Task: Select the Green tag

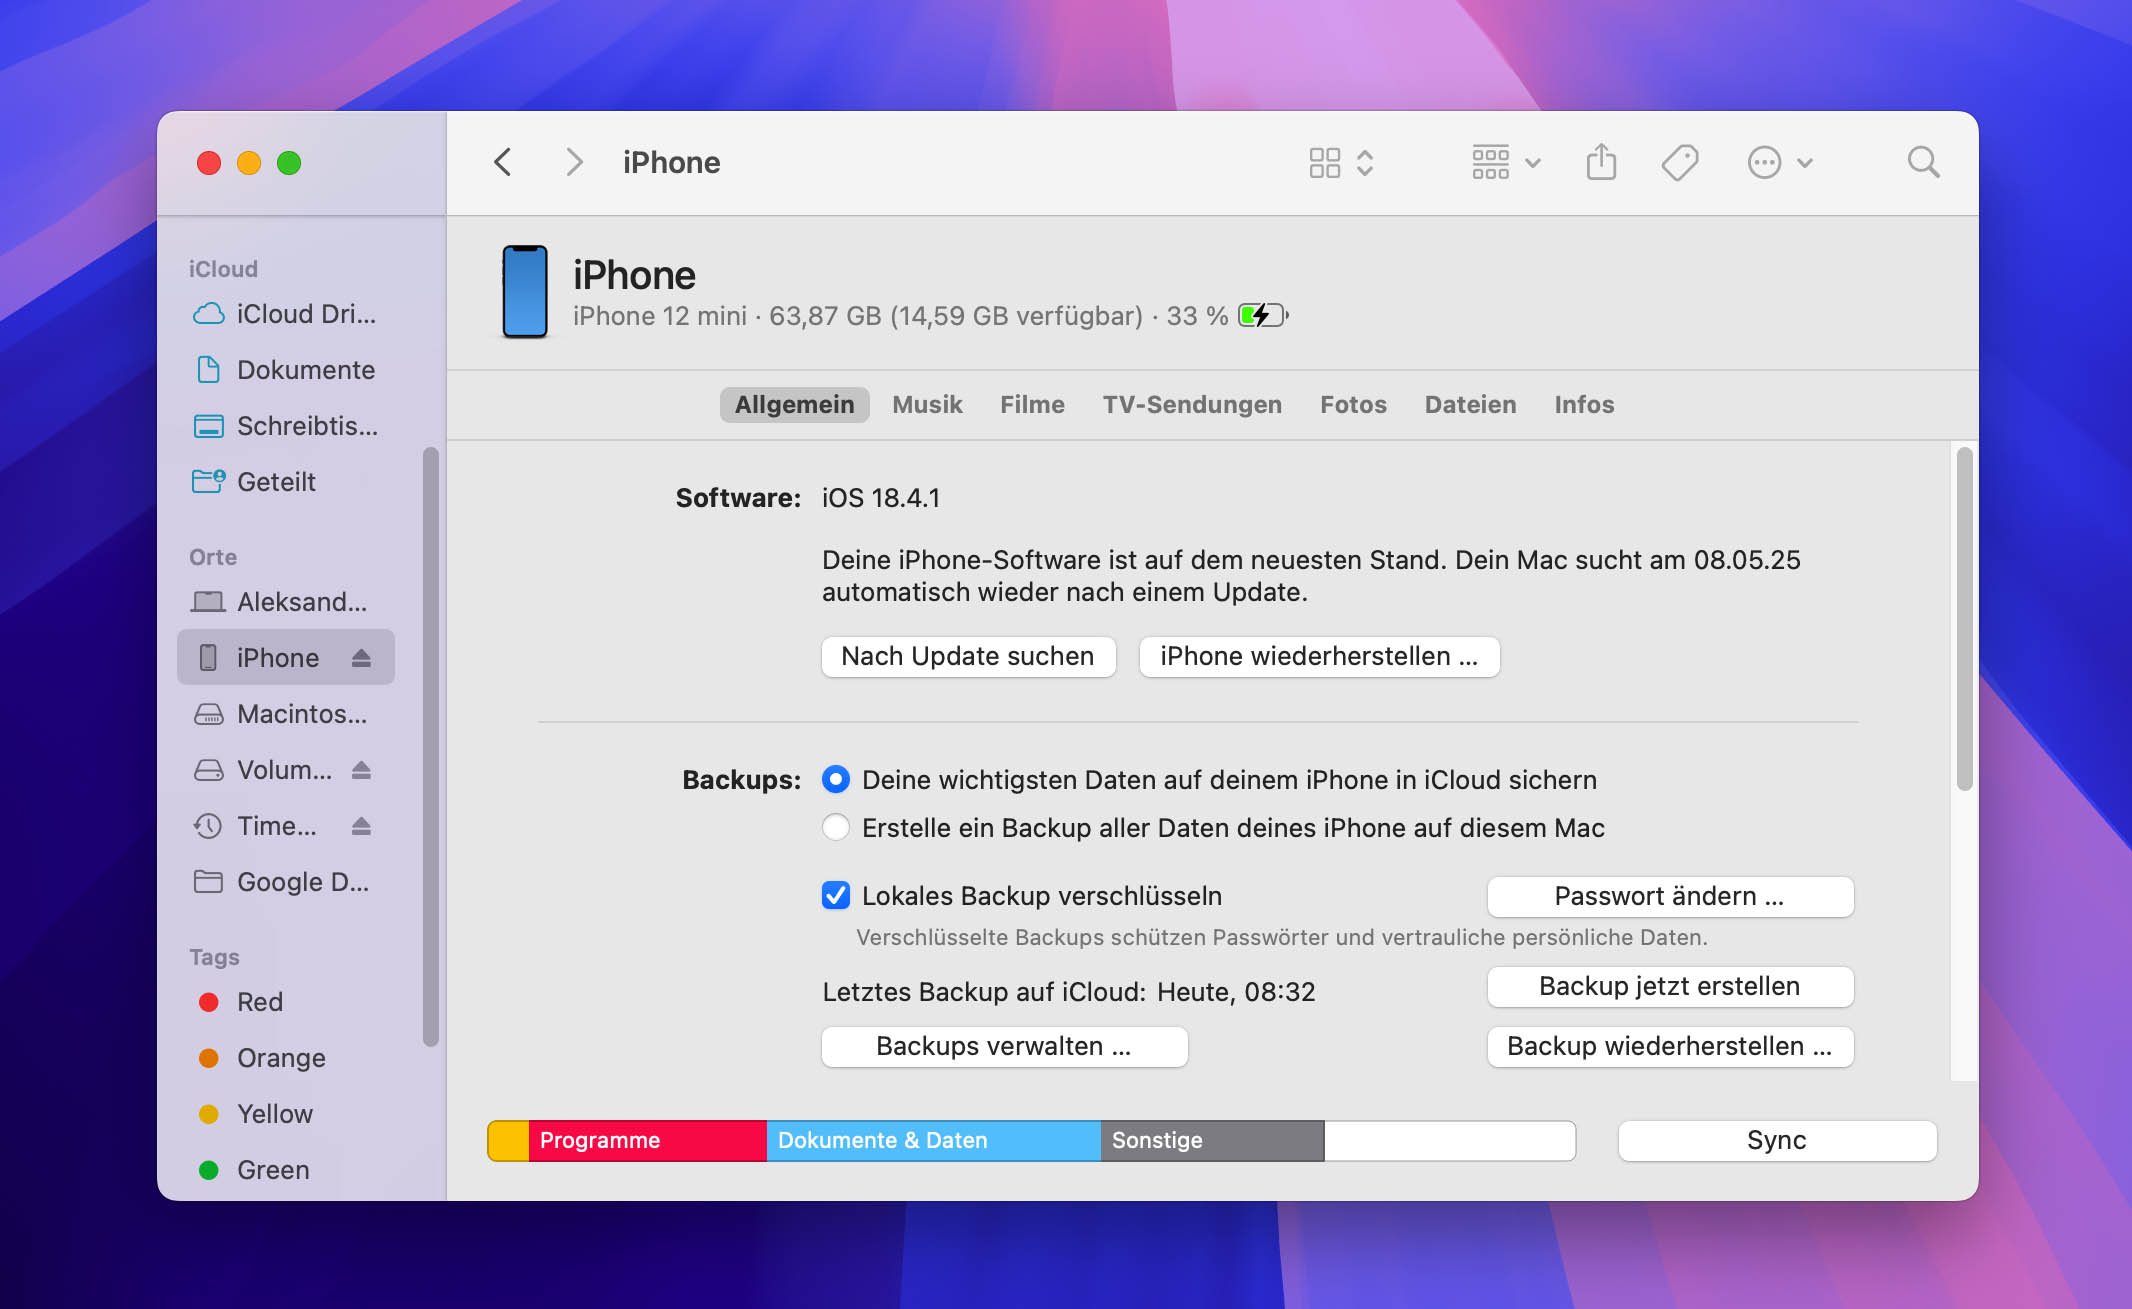Action: 286,1170
